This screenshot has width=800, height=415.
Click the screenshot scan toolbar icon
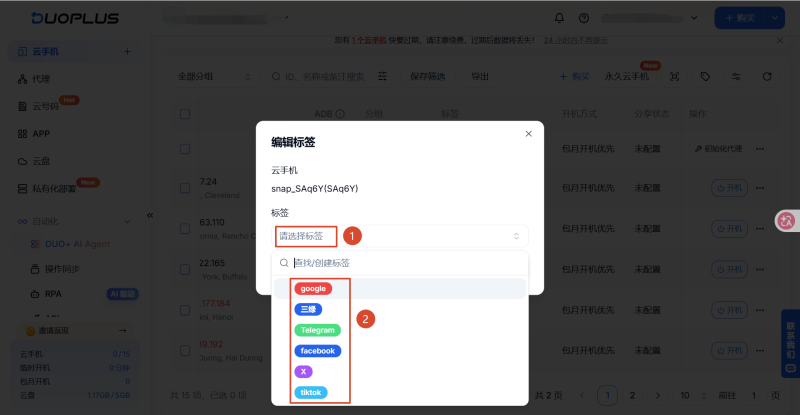(x=674, y=77)
